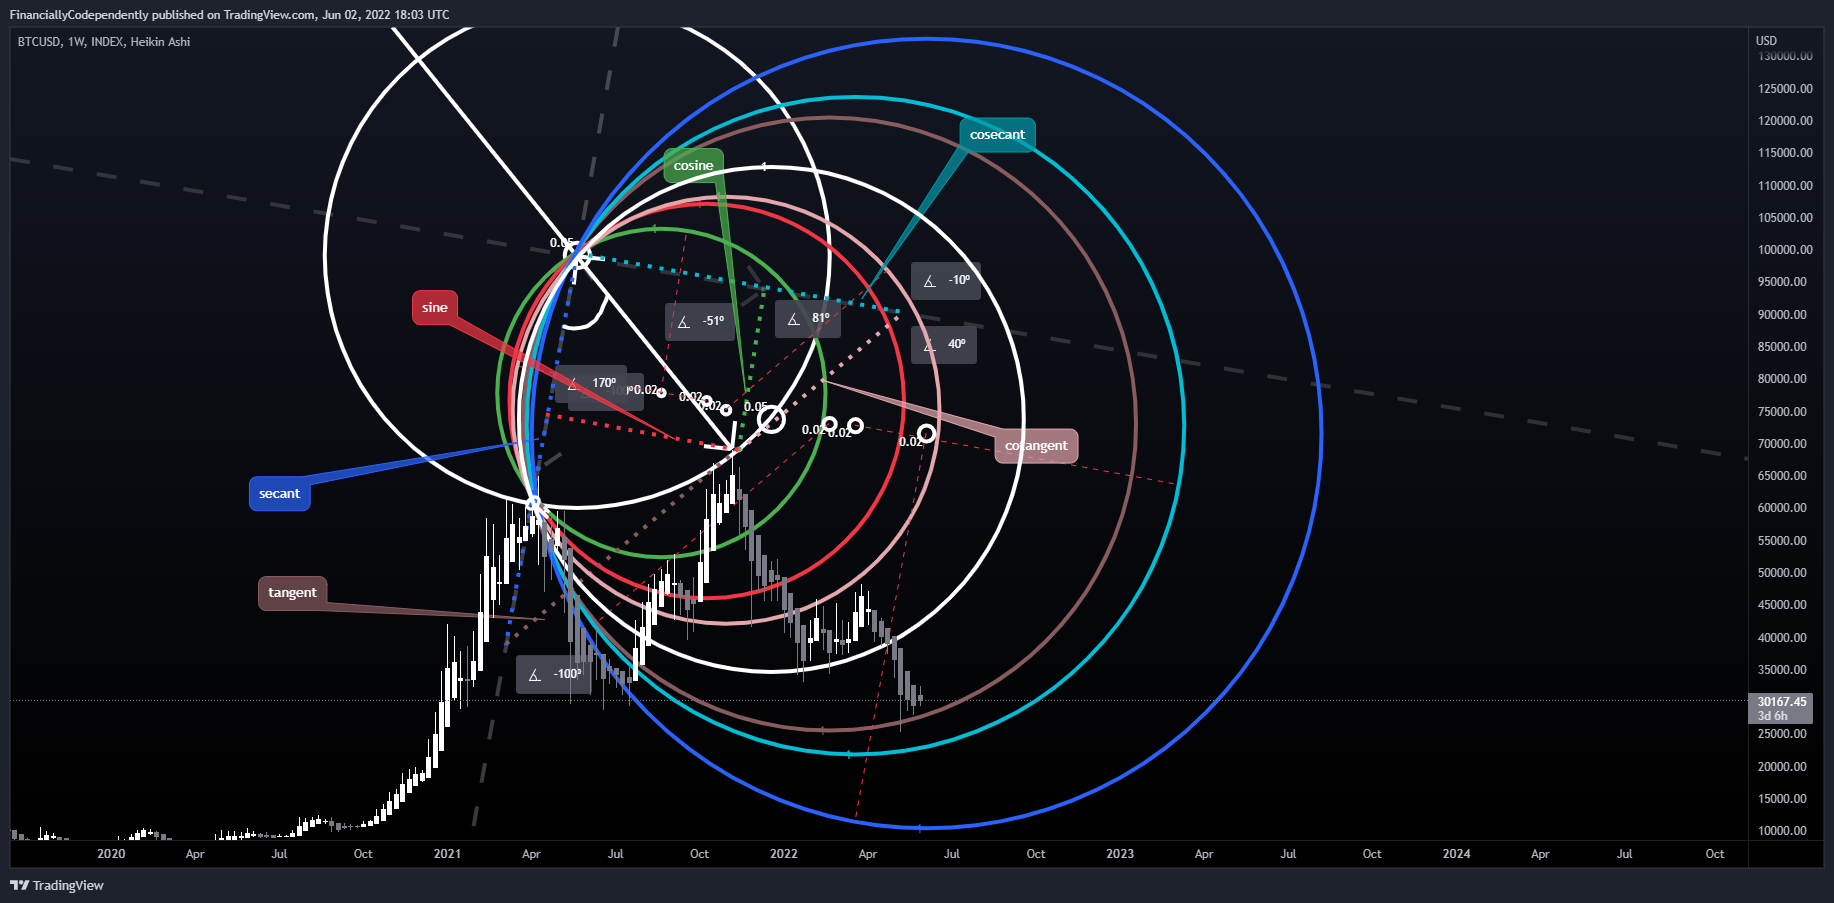1834x903 pixels.
Task: Click the -100° angle measurement label
Action: pos(554,674)
